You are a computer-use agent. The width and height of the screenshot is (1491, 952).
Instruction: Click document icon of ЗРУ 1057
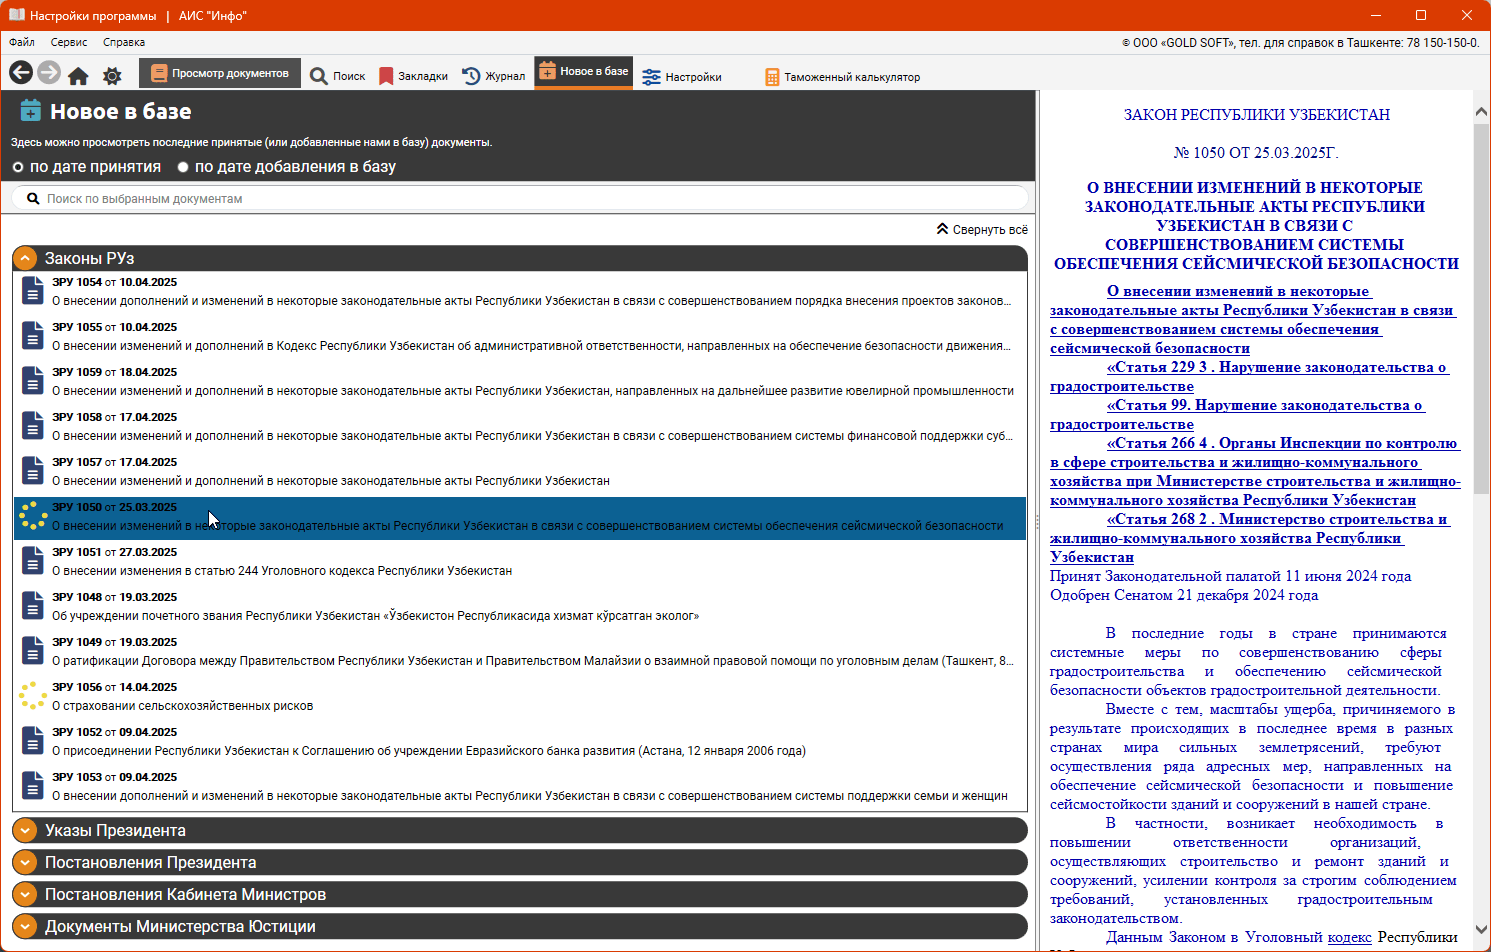pyautogui.click(x=33, y=471)
